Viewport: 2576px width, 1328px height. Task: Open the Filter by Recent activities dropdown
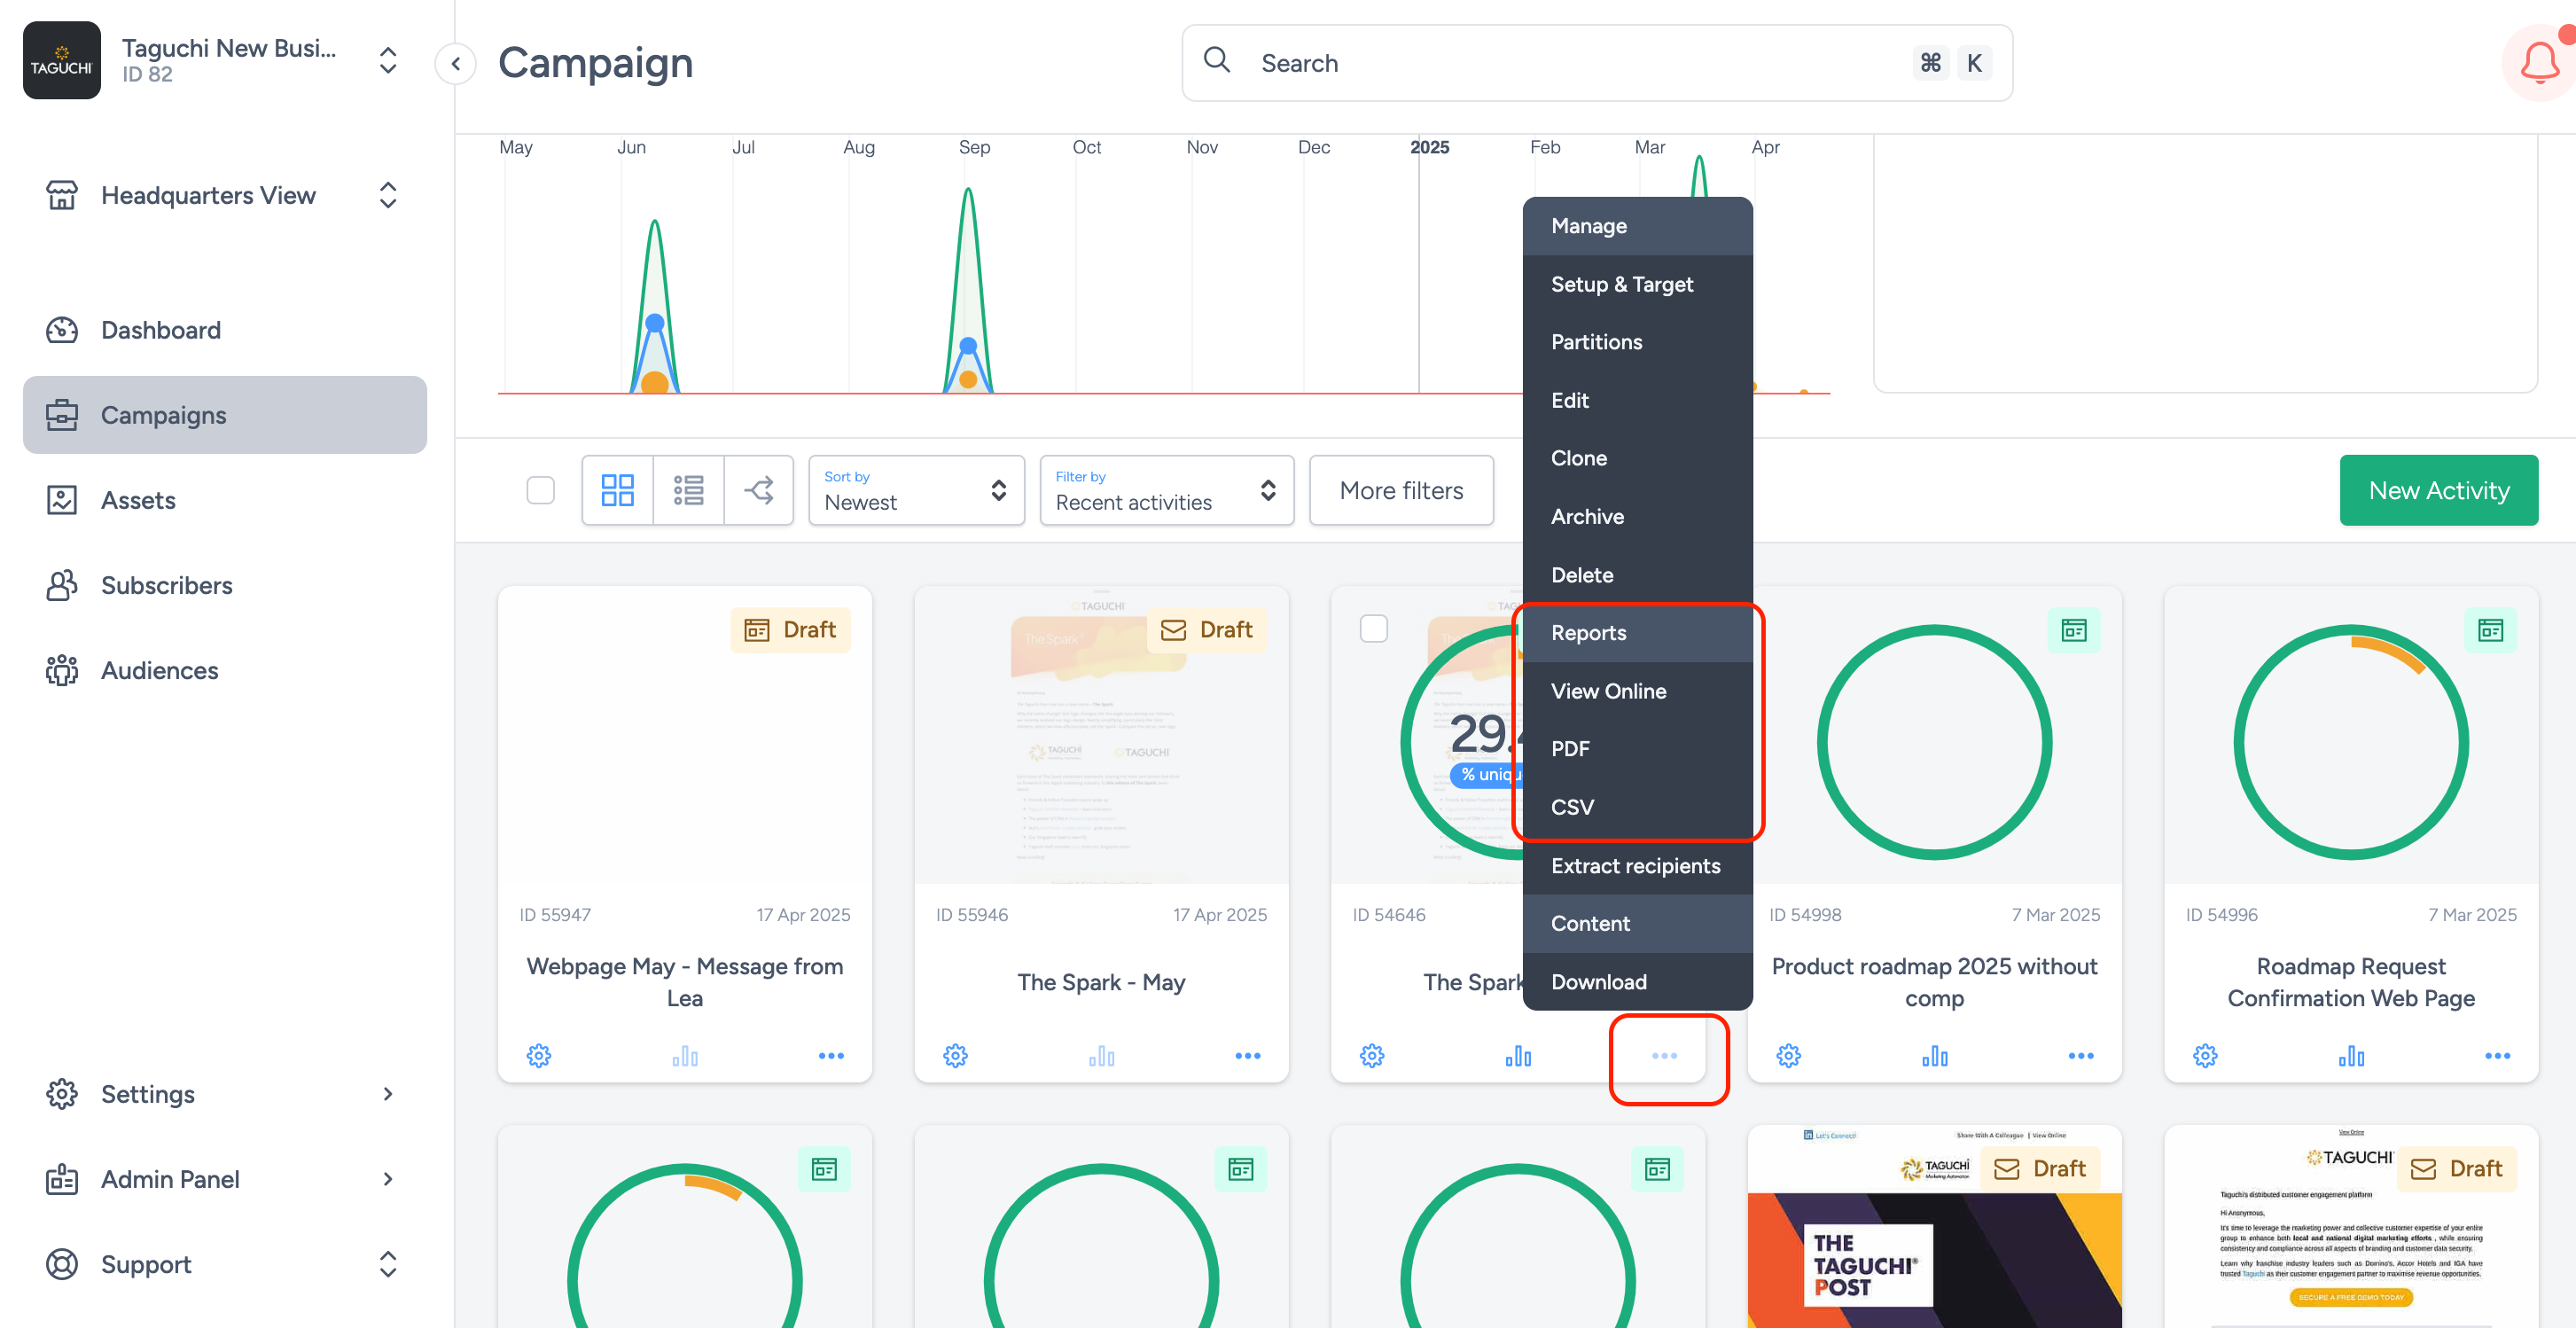click(x=1166, y=490)
